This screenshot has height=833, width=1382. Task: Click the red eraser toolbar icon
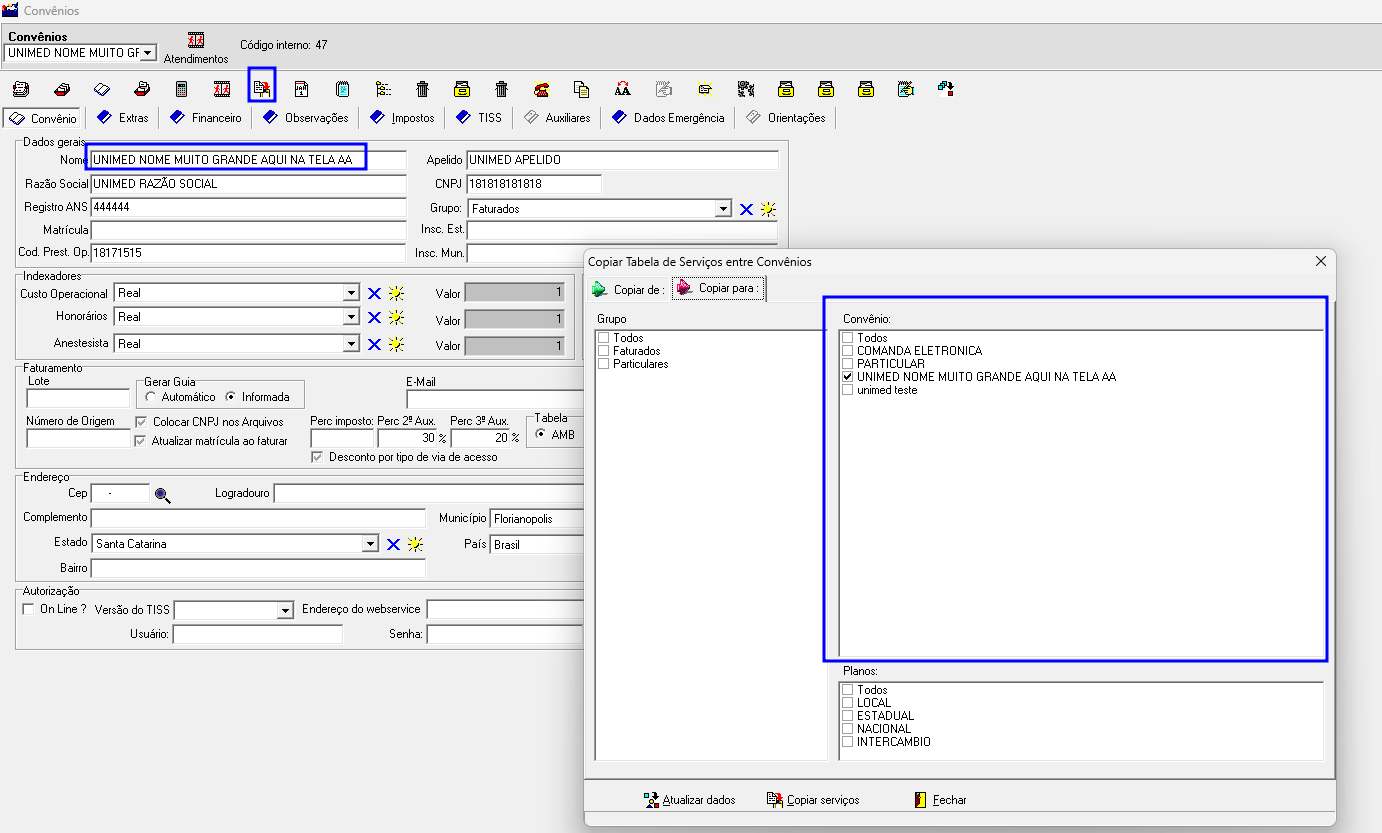[x=61, y=89]
